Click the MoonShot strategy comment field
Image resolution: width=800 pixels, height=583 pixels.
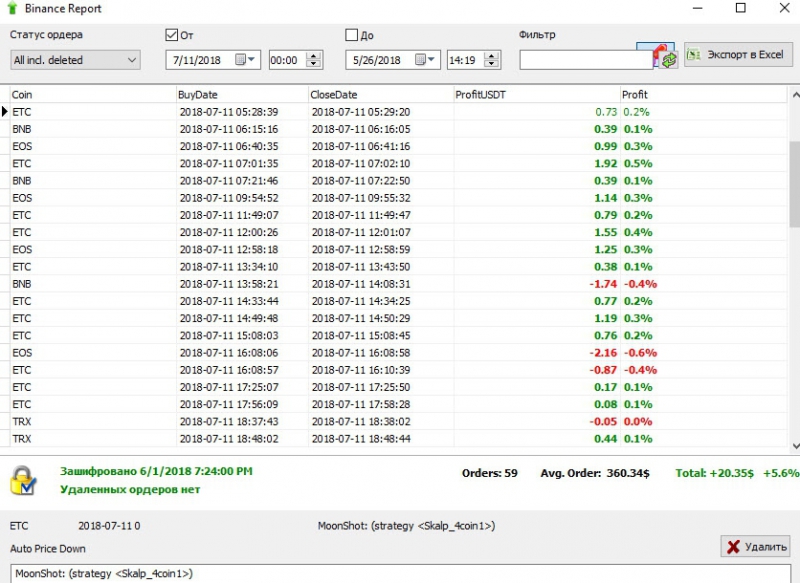pos(401,573)
